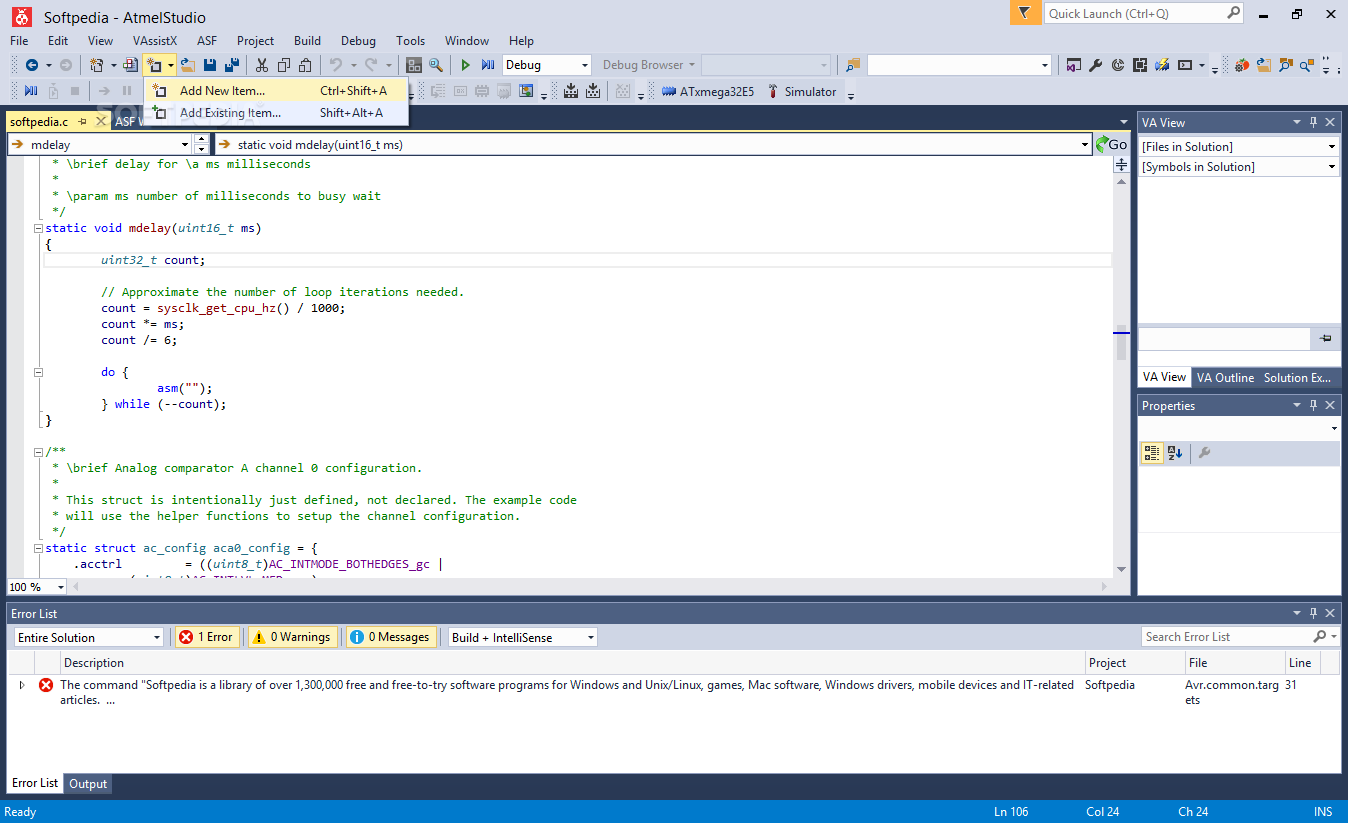Click the Search Error List field
This screenshot has height=823, width=1348.
[1227, 637]
